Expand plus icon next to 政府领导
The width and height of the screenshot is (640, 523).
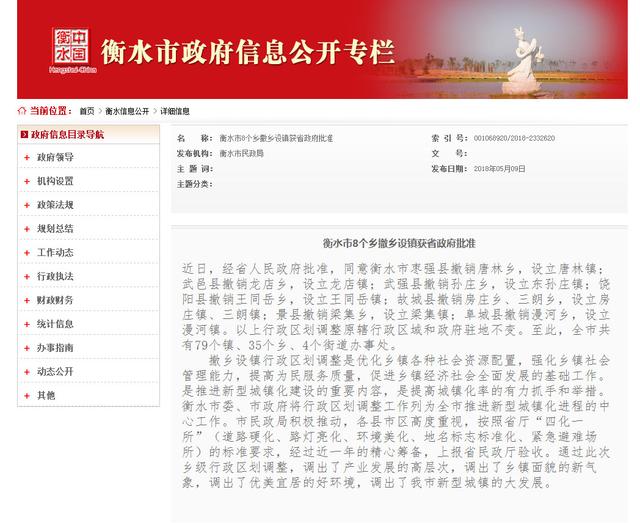tap(27, 157)
